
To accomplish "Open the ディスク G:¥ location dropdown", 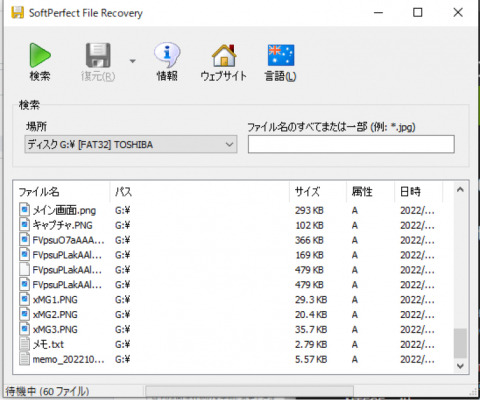I will pos(131,144).
